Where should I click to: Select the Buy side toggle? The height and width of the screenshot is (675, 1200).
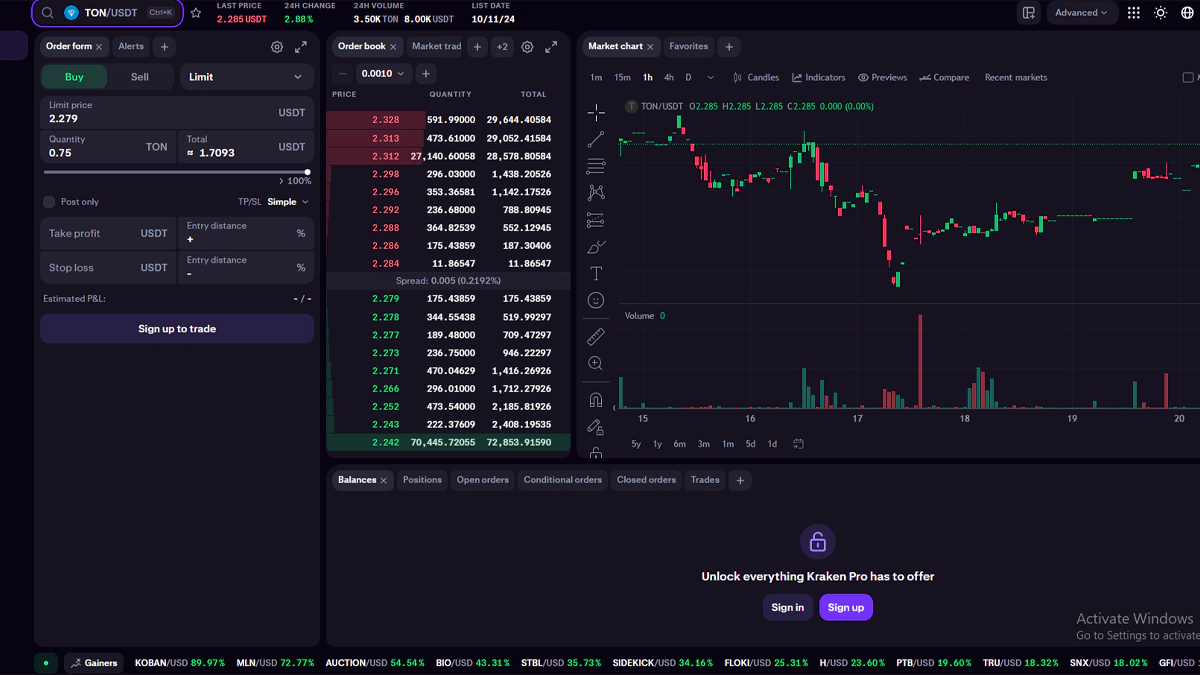click(x=74, y=77)
